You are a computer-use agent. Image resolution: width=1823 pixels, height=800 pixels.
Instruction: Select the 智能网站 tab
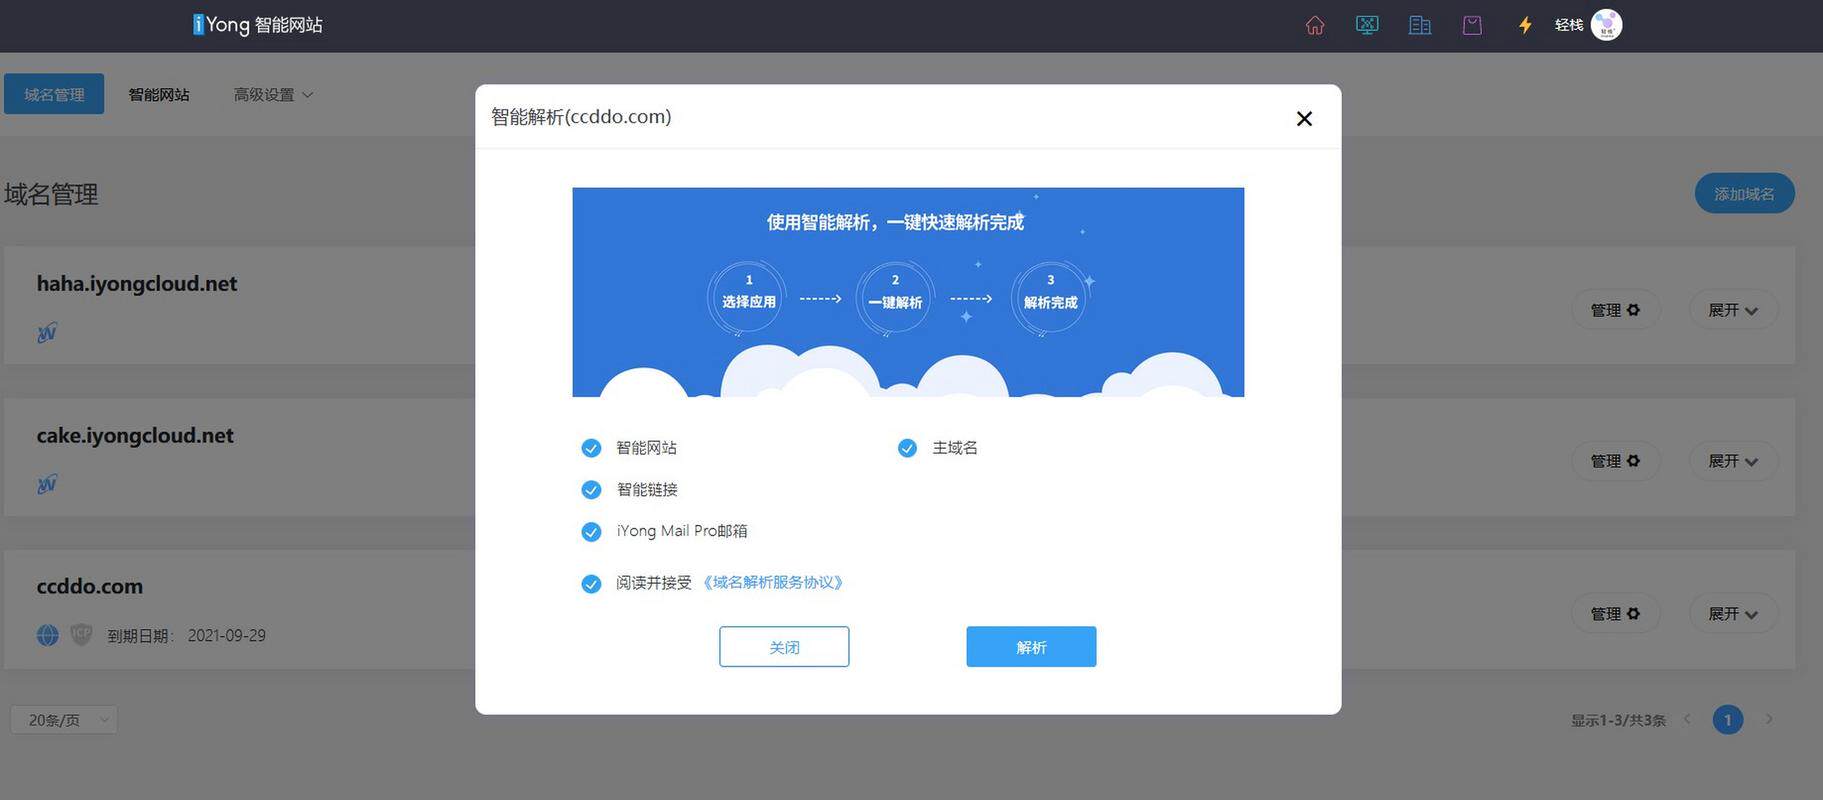pyautogui.click(x=159, y=95)
